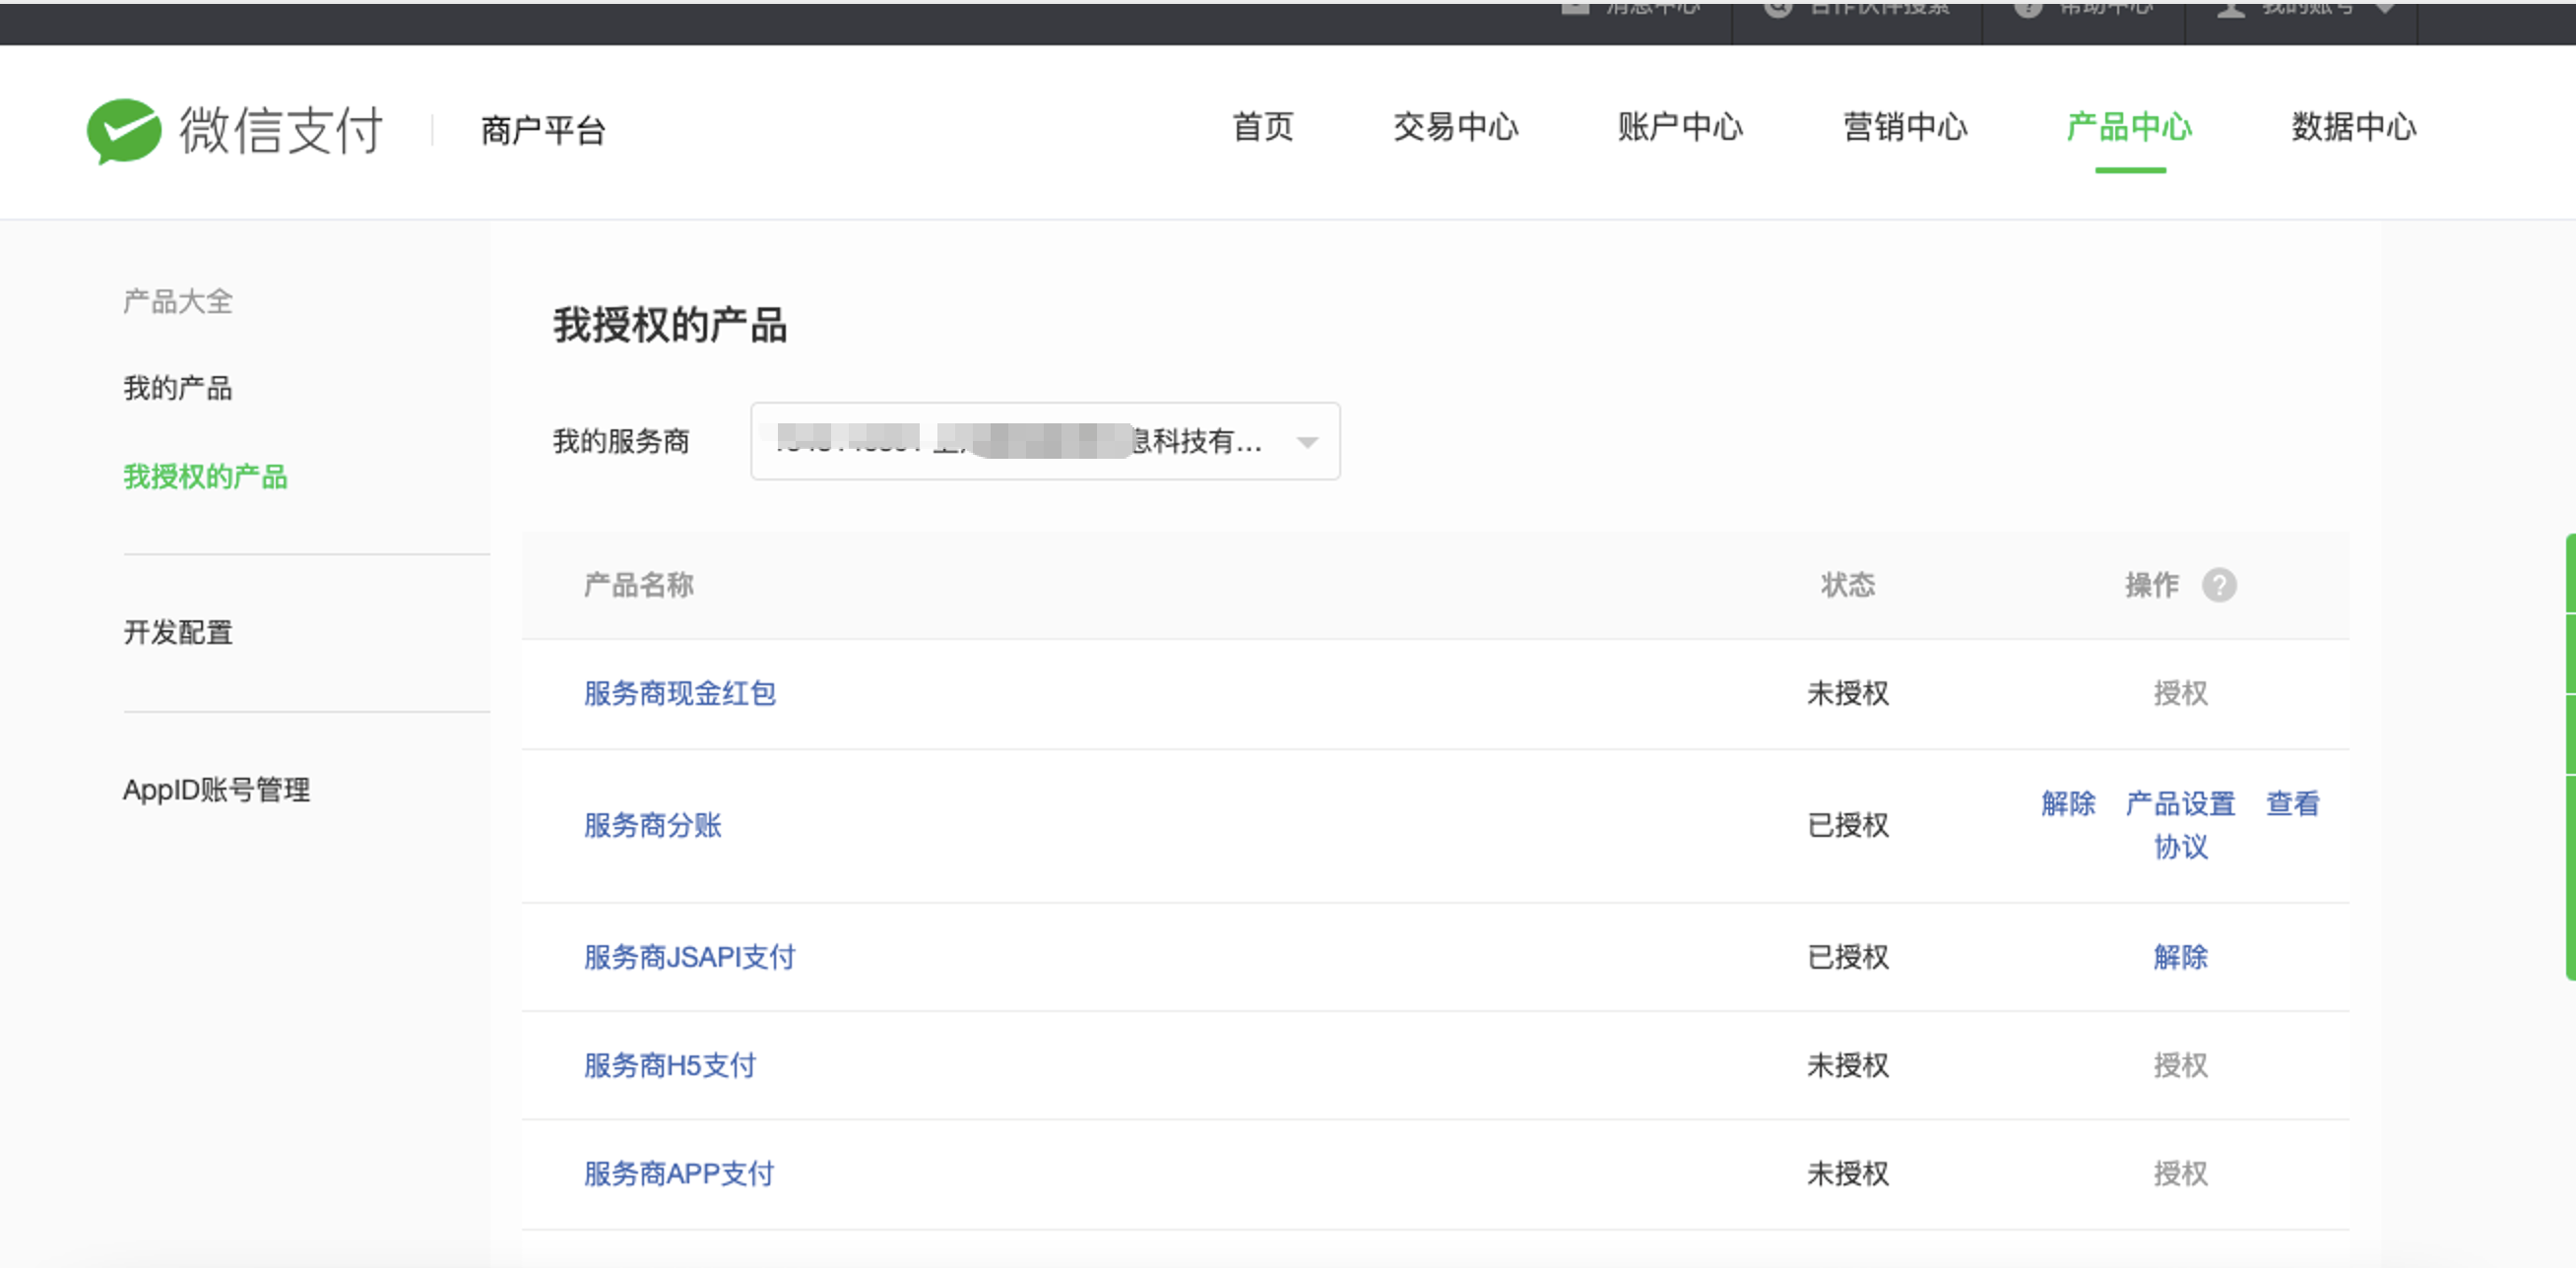
Task: Open the 服务商H5支付 product link
Action: [x=669, y=1065]
